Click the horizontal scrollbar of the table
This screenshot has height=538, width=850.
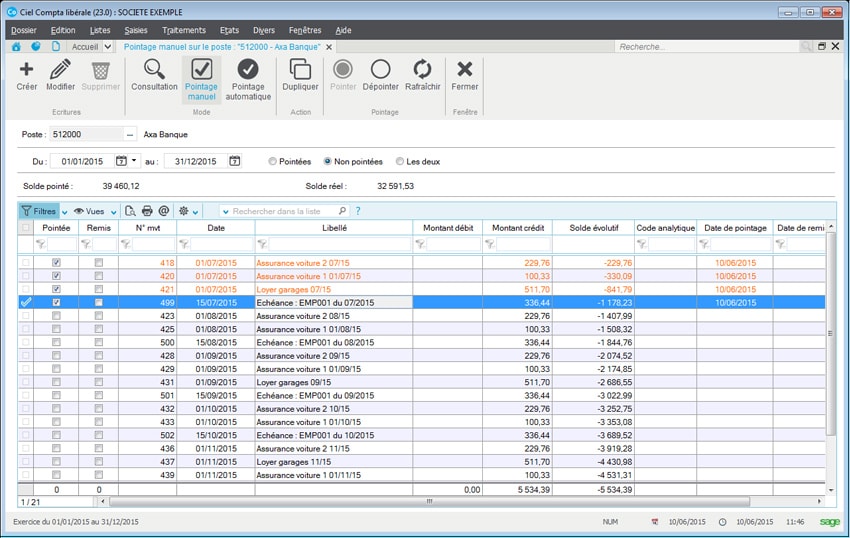[x=429, y=502]
